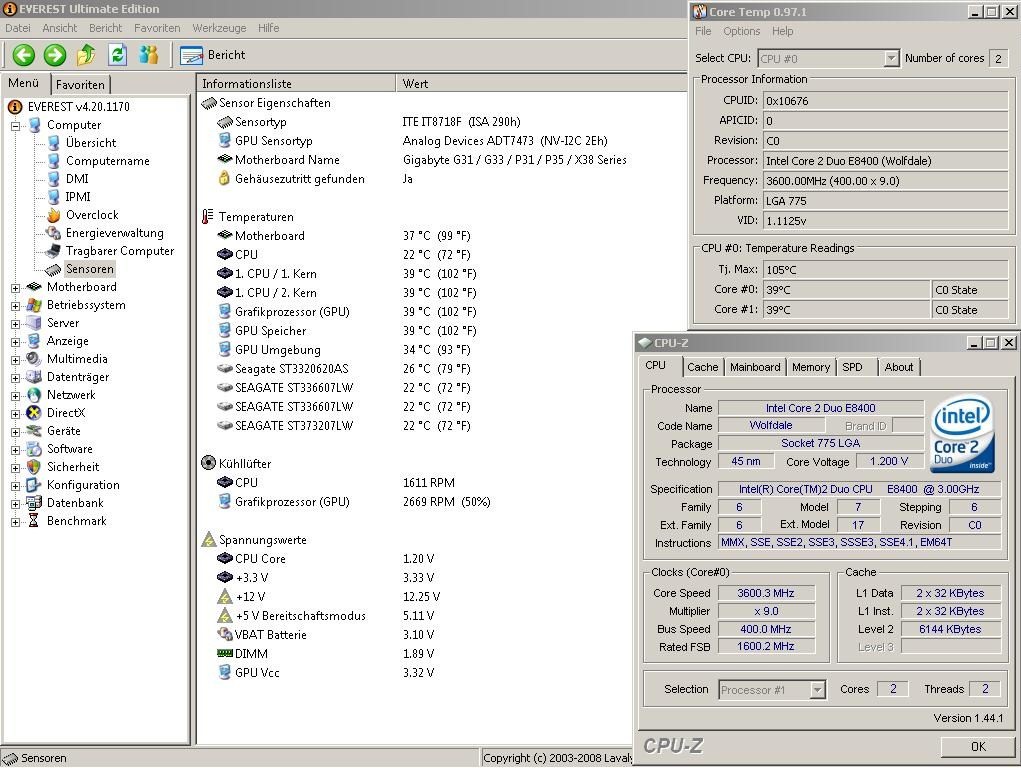
Task: Click the VBAT Batterie icon
Action: [225, 634]
